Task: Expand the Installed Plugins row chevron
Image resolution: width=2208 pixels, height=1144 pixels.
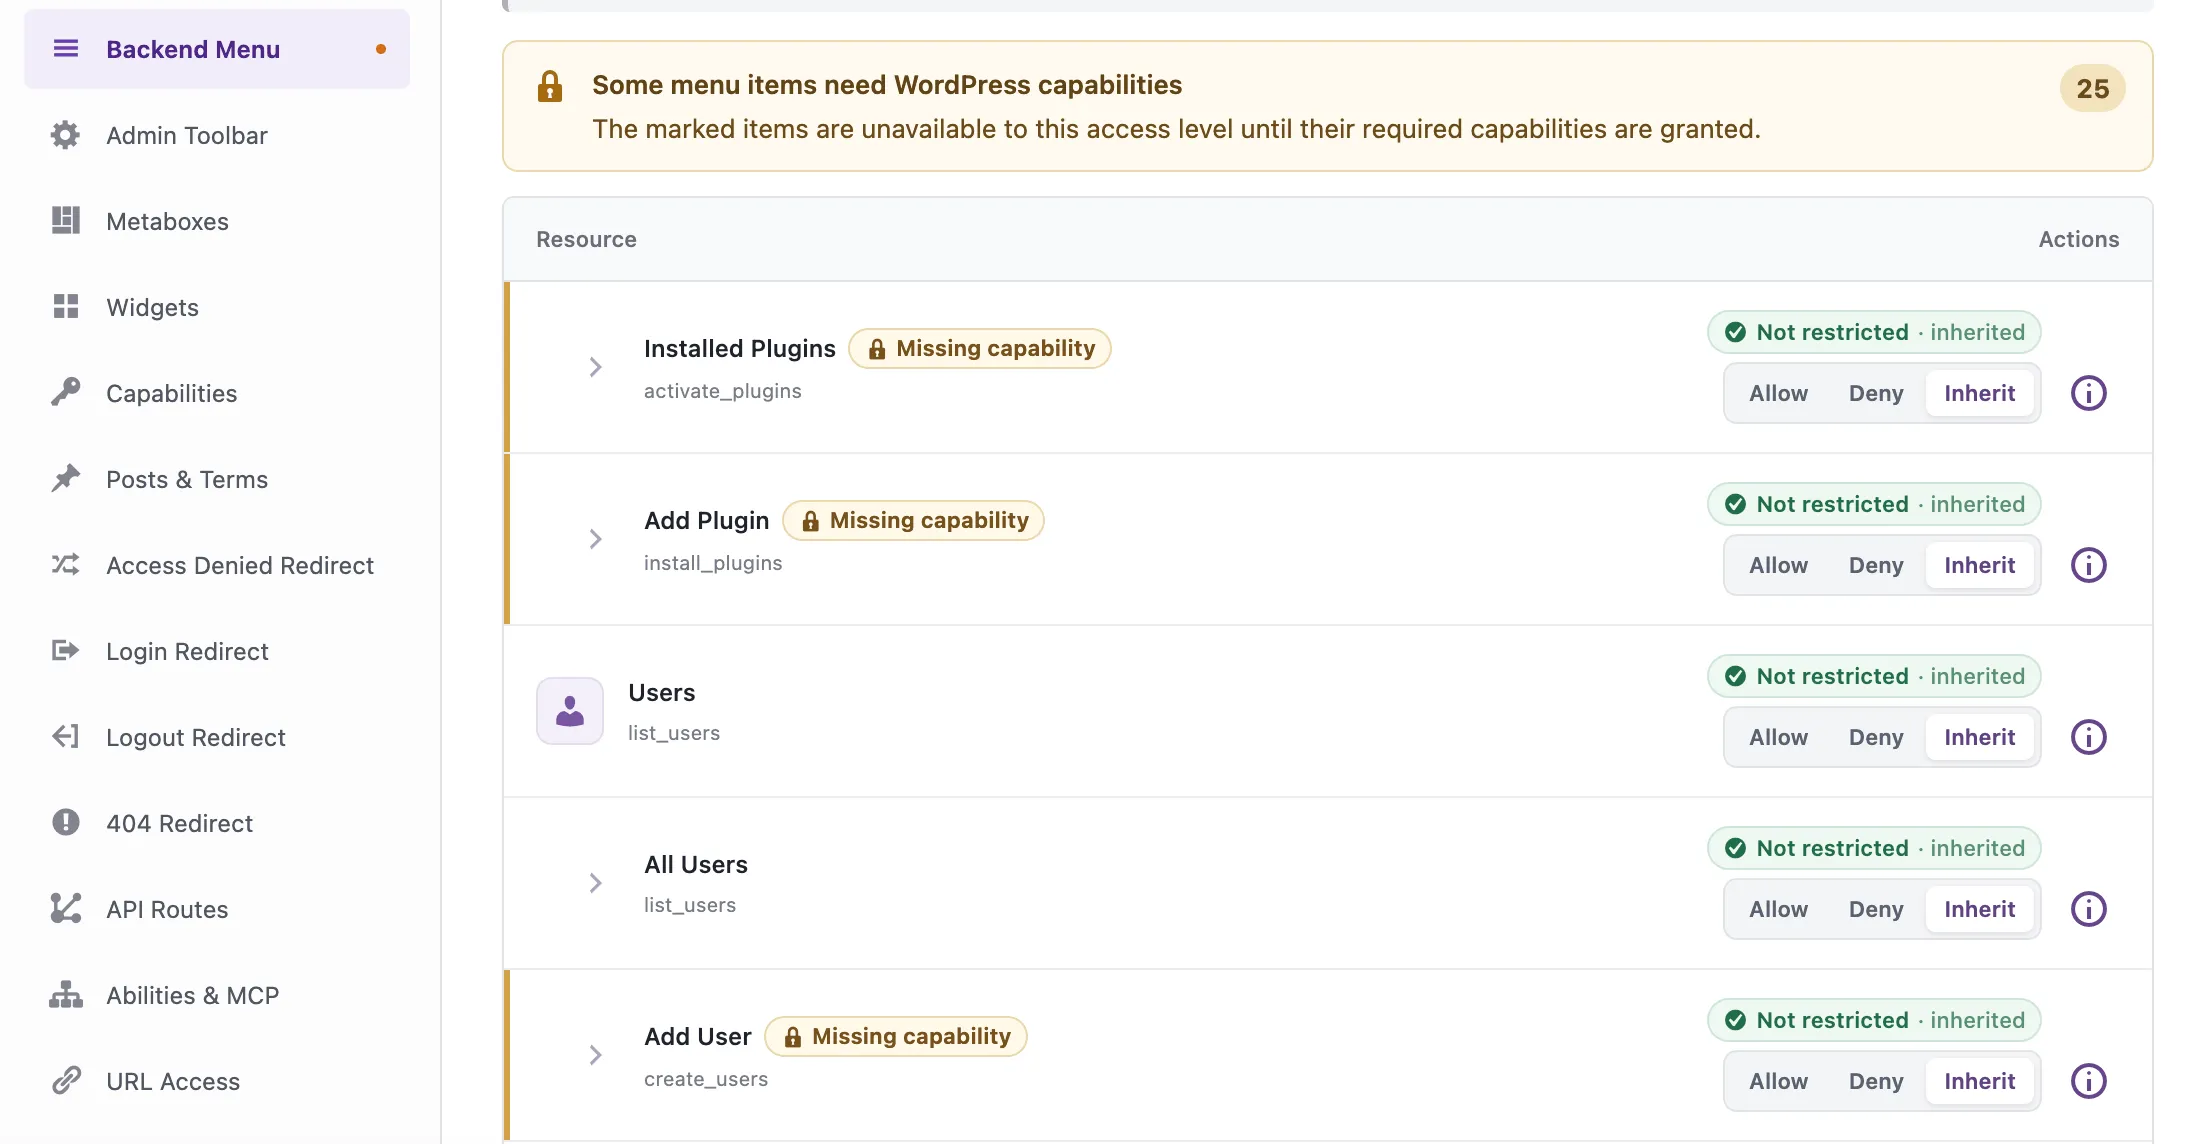Action: point(596,367)
